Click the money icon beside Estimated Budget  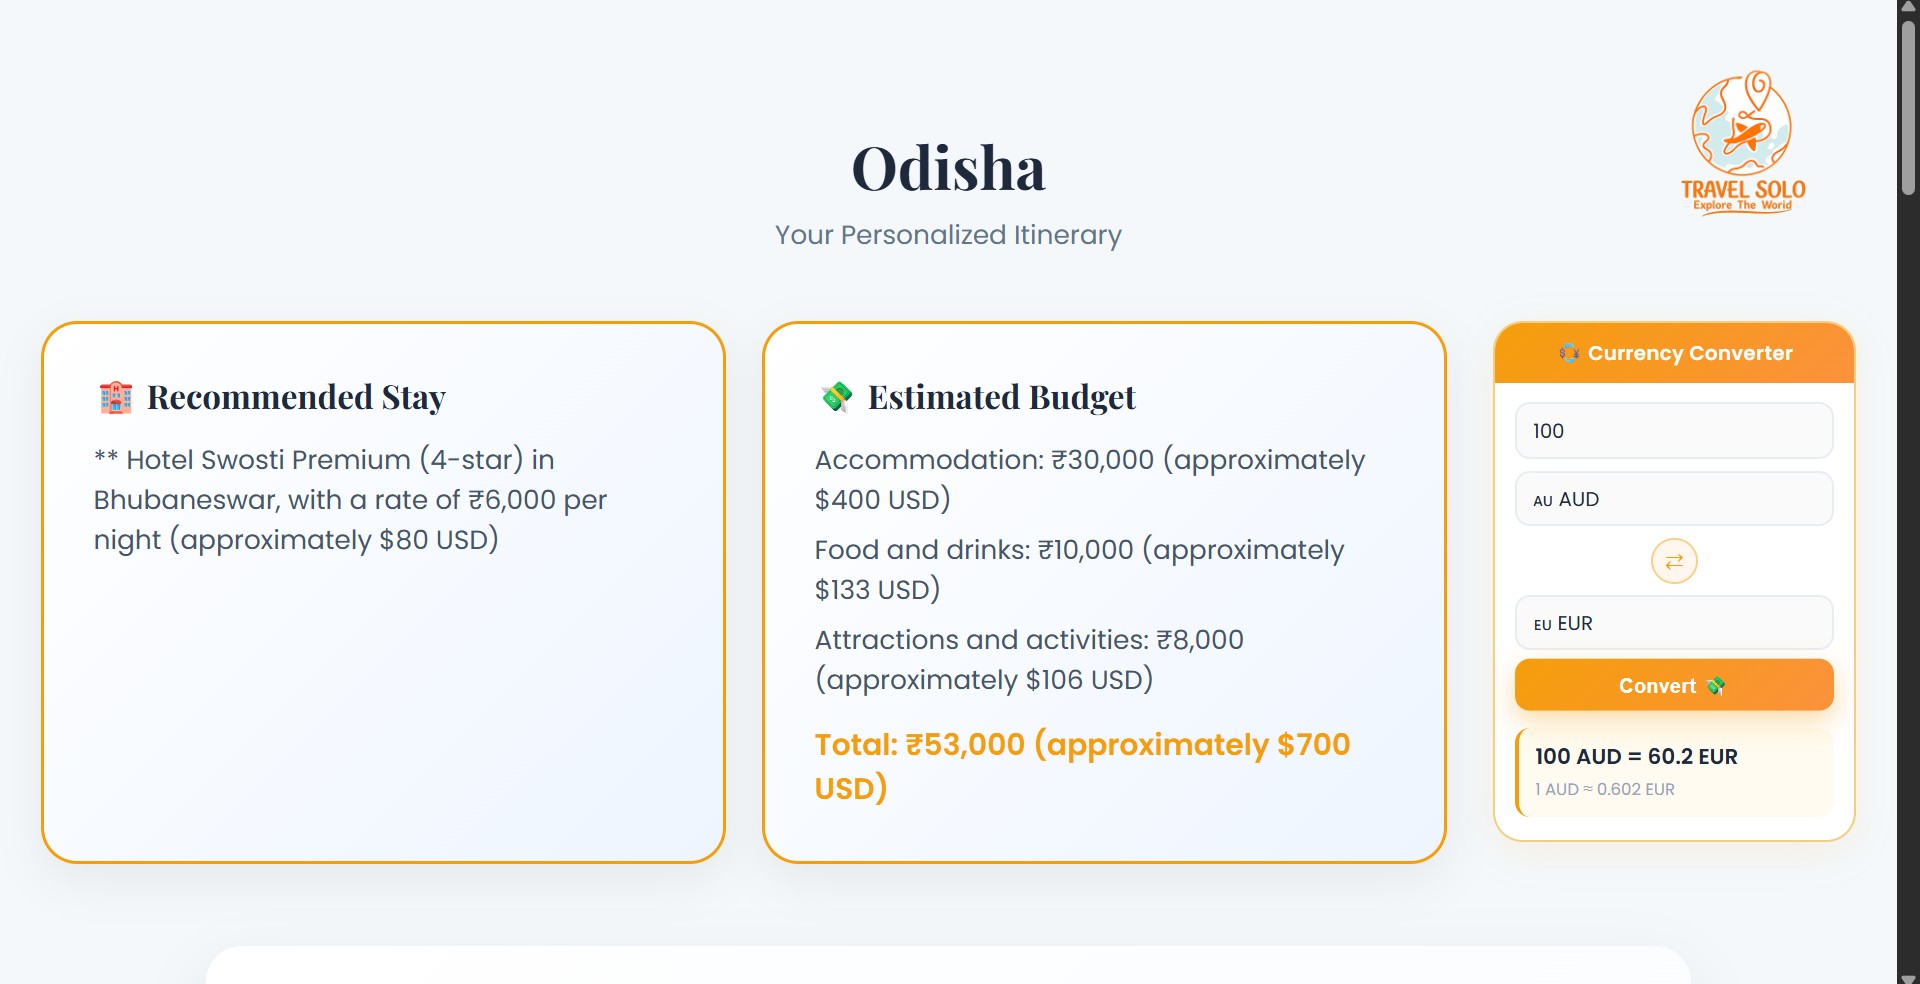click(837, 397)
